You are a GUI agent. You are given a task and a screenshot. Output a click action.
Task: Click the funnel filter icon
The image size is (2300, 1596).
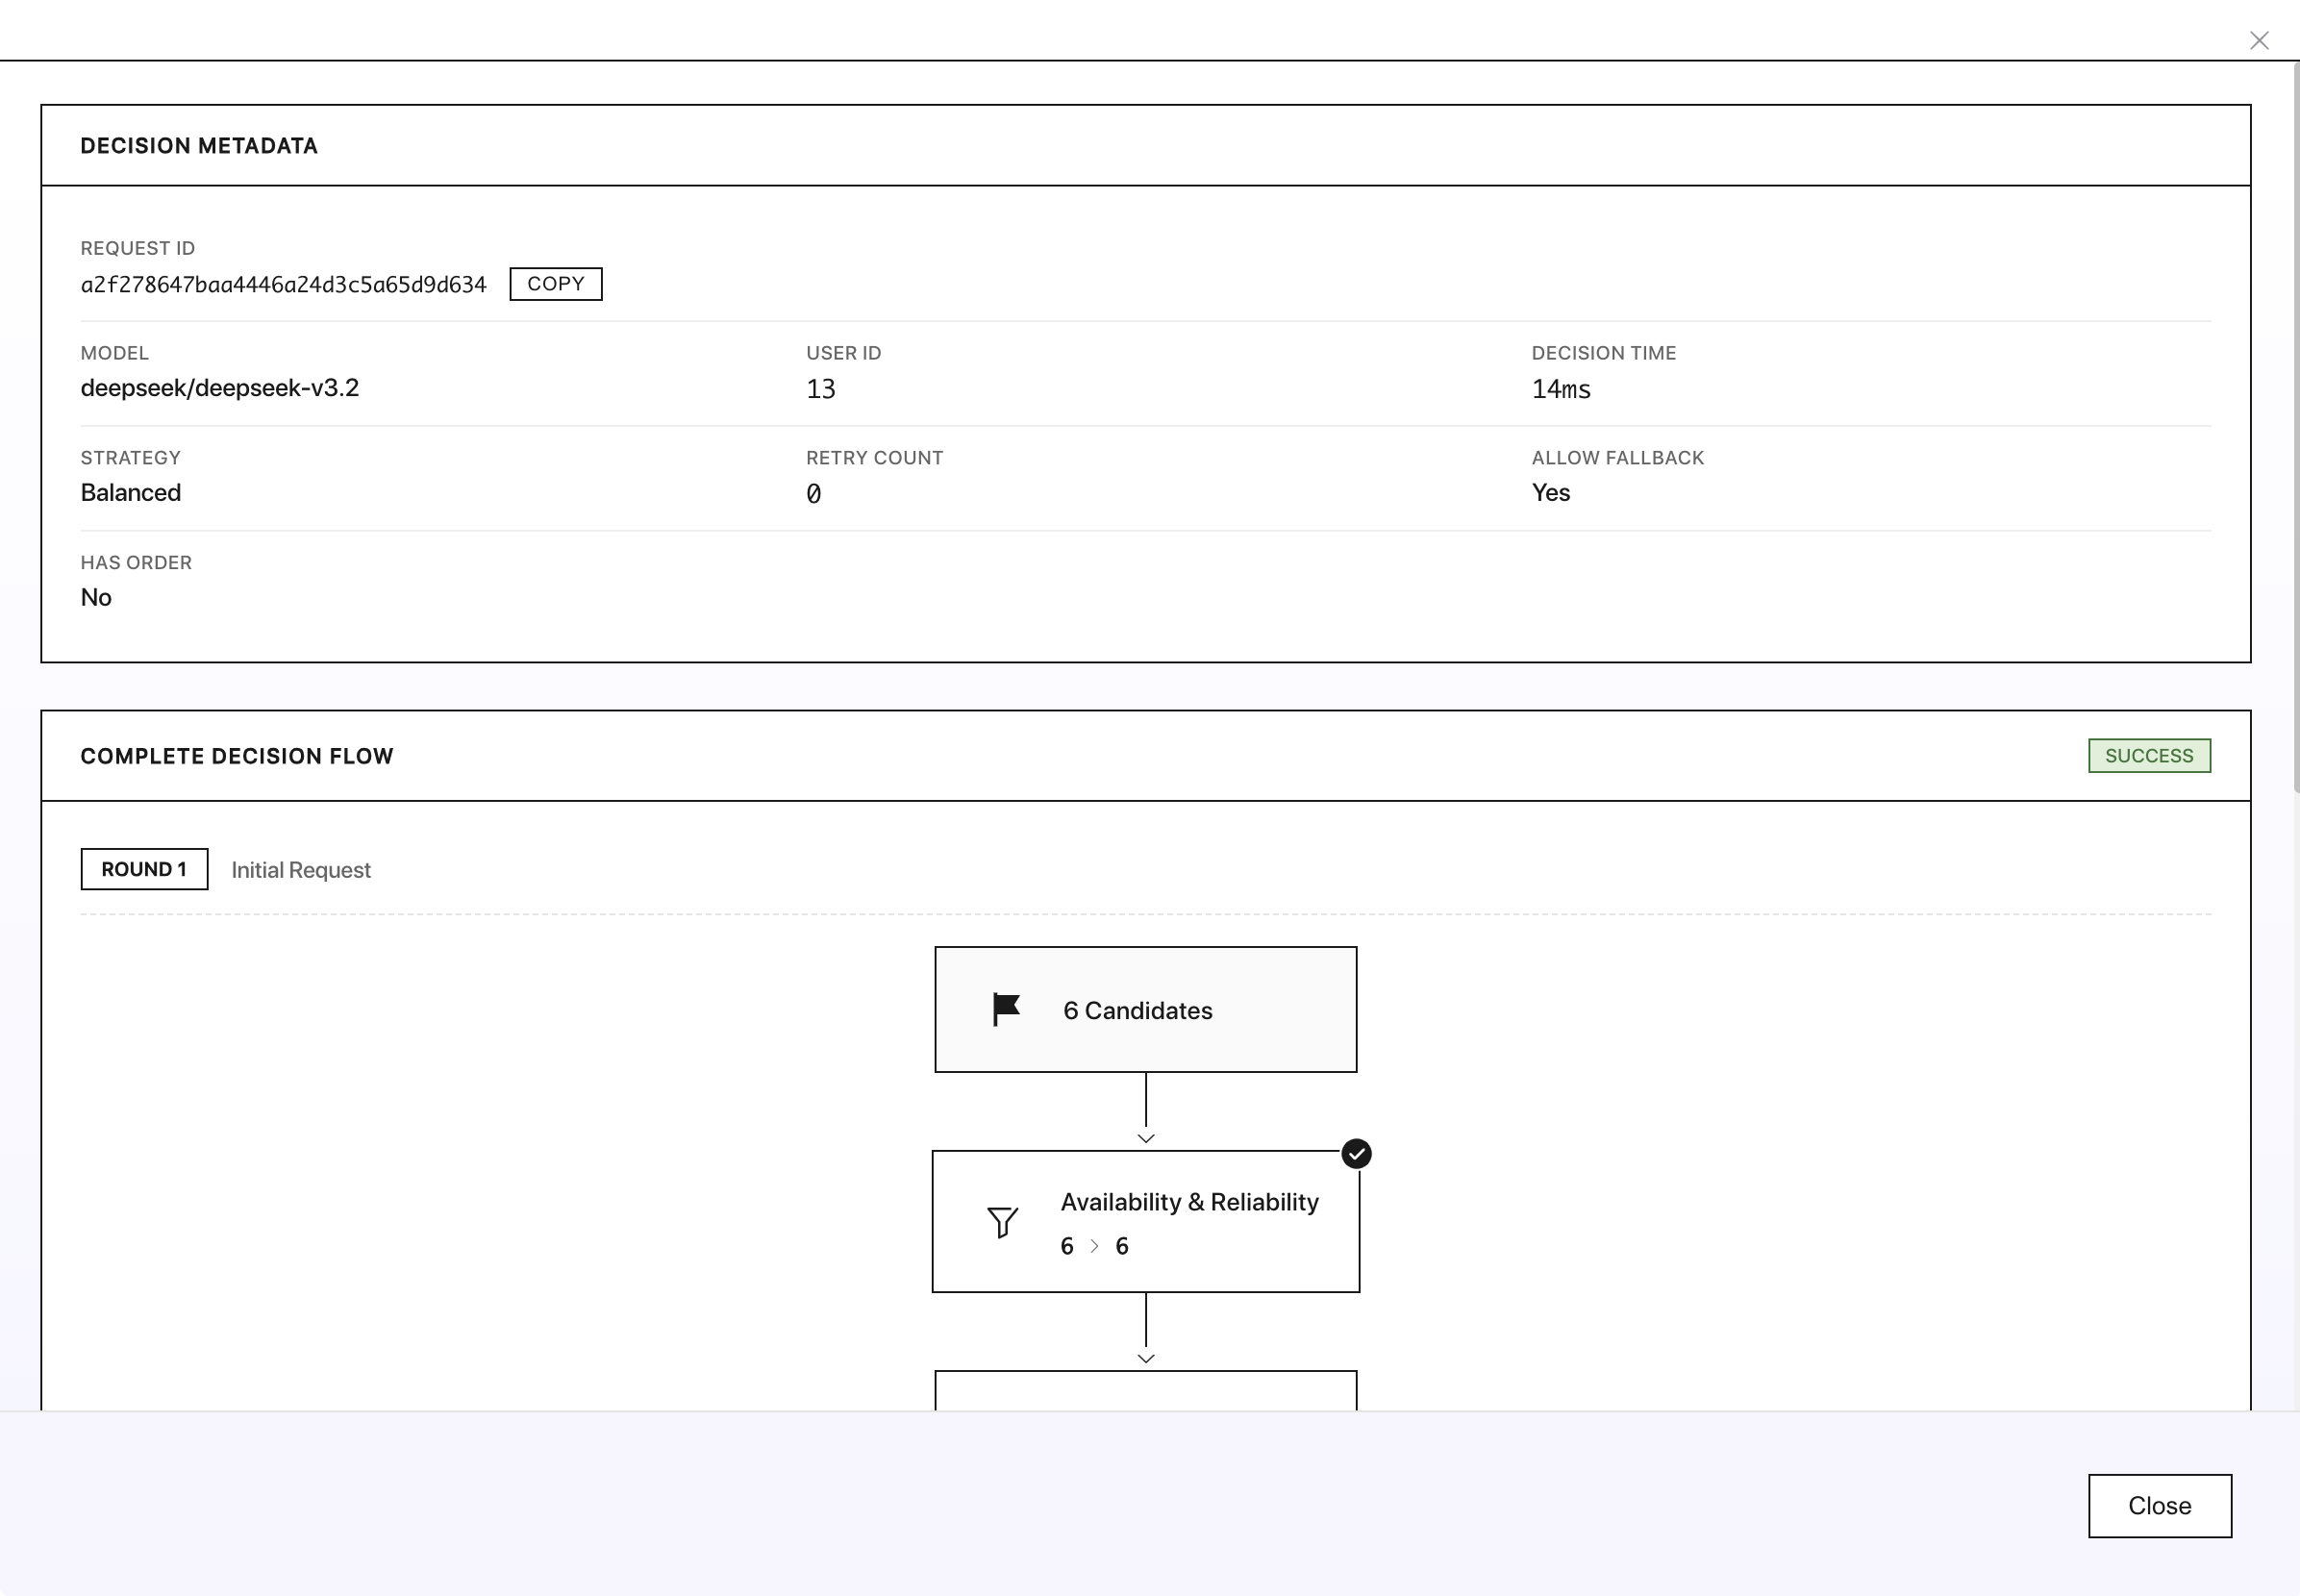point(1002,1221)
